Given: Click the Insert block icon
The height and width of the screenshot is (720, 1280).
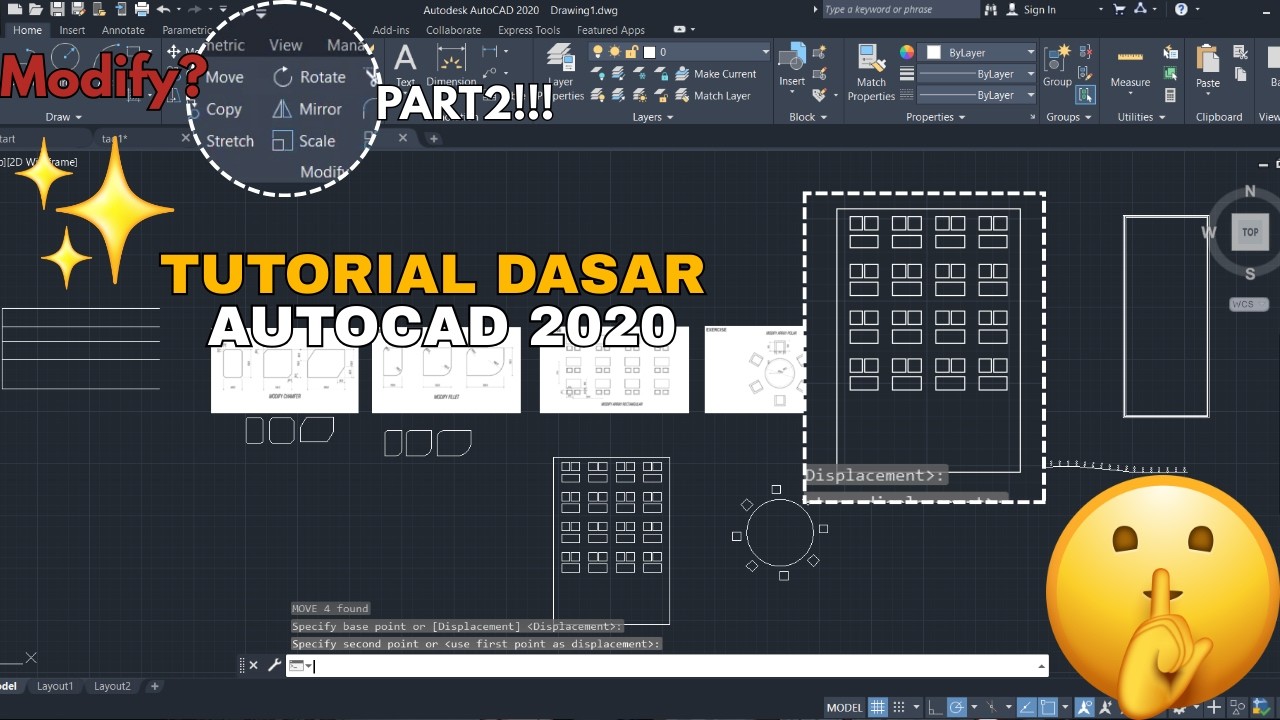Looking at the screenshot, I should [792, 66].
